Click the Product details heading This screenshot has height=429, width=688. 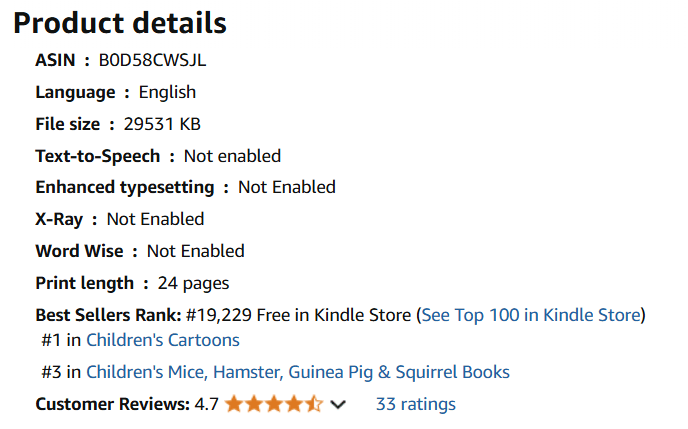point(120,23)
